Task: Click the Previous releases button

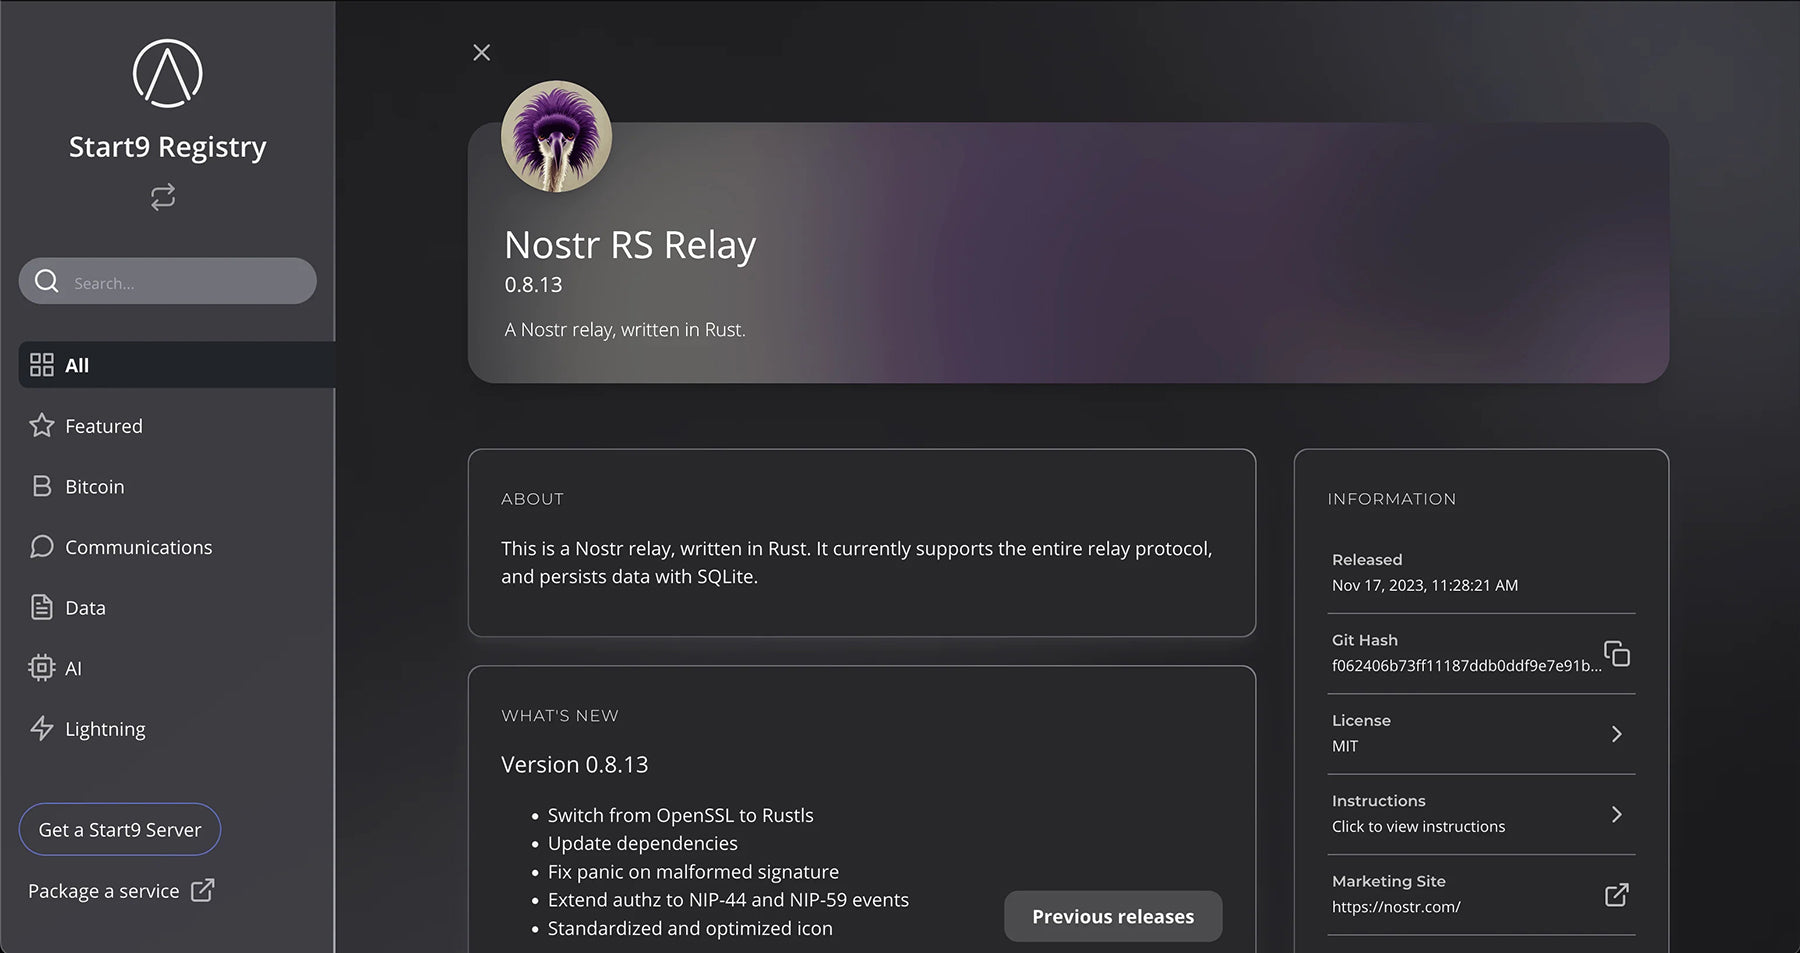Action: coord(1112,916)
